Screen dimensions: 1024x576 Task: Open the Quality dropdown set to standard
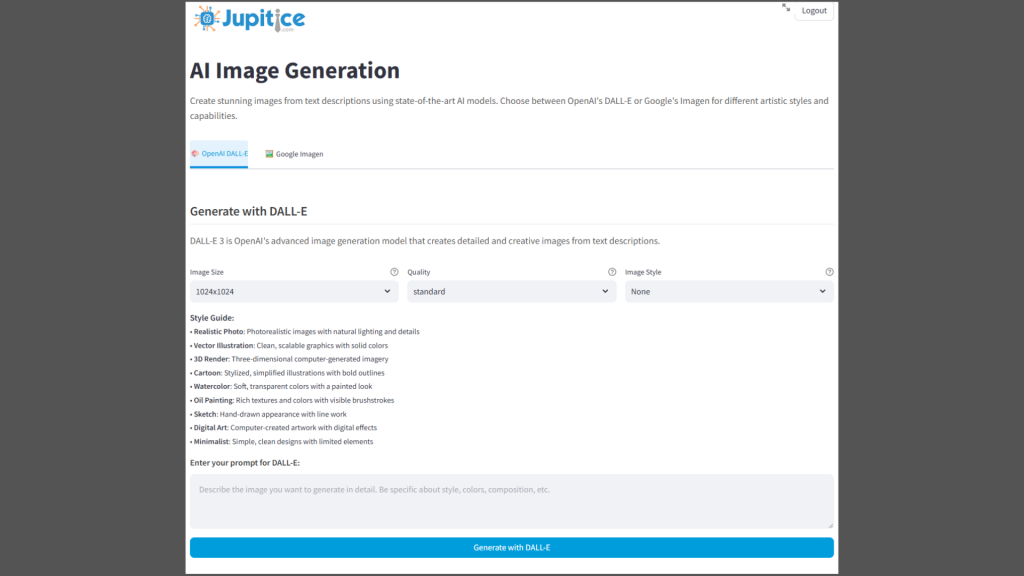pos(511,291)
